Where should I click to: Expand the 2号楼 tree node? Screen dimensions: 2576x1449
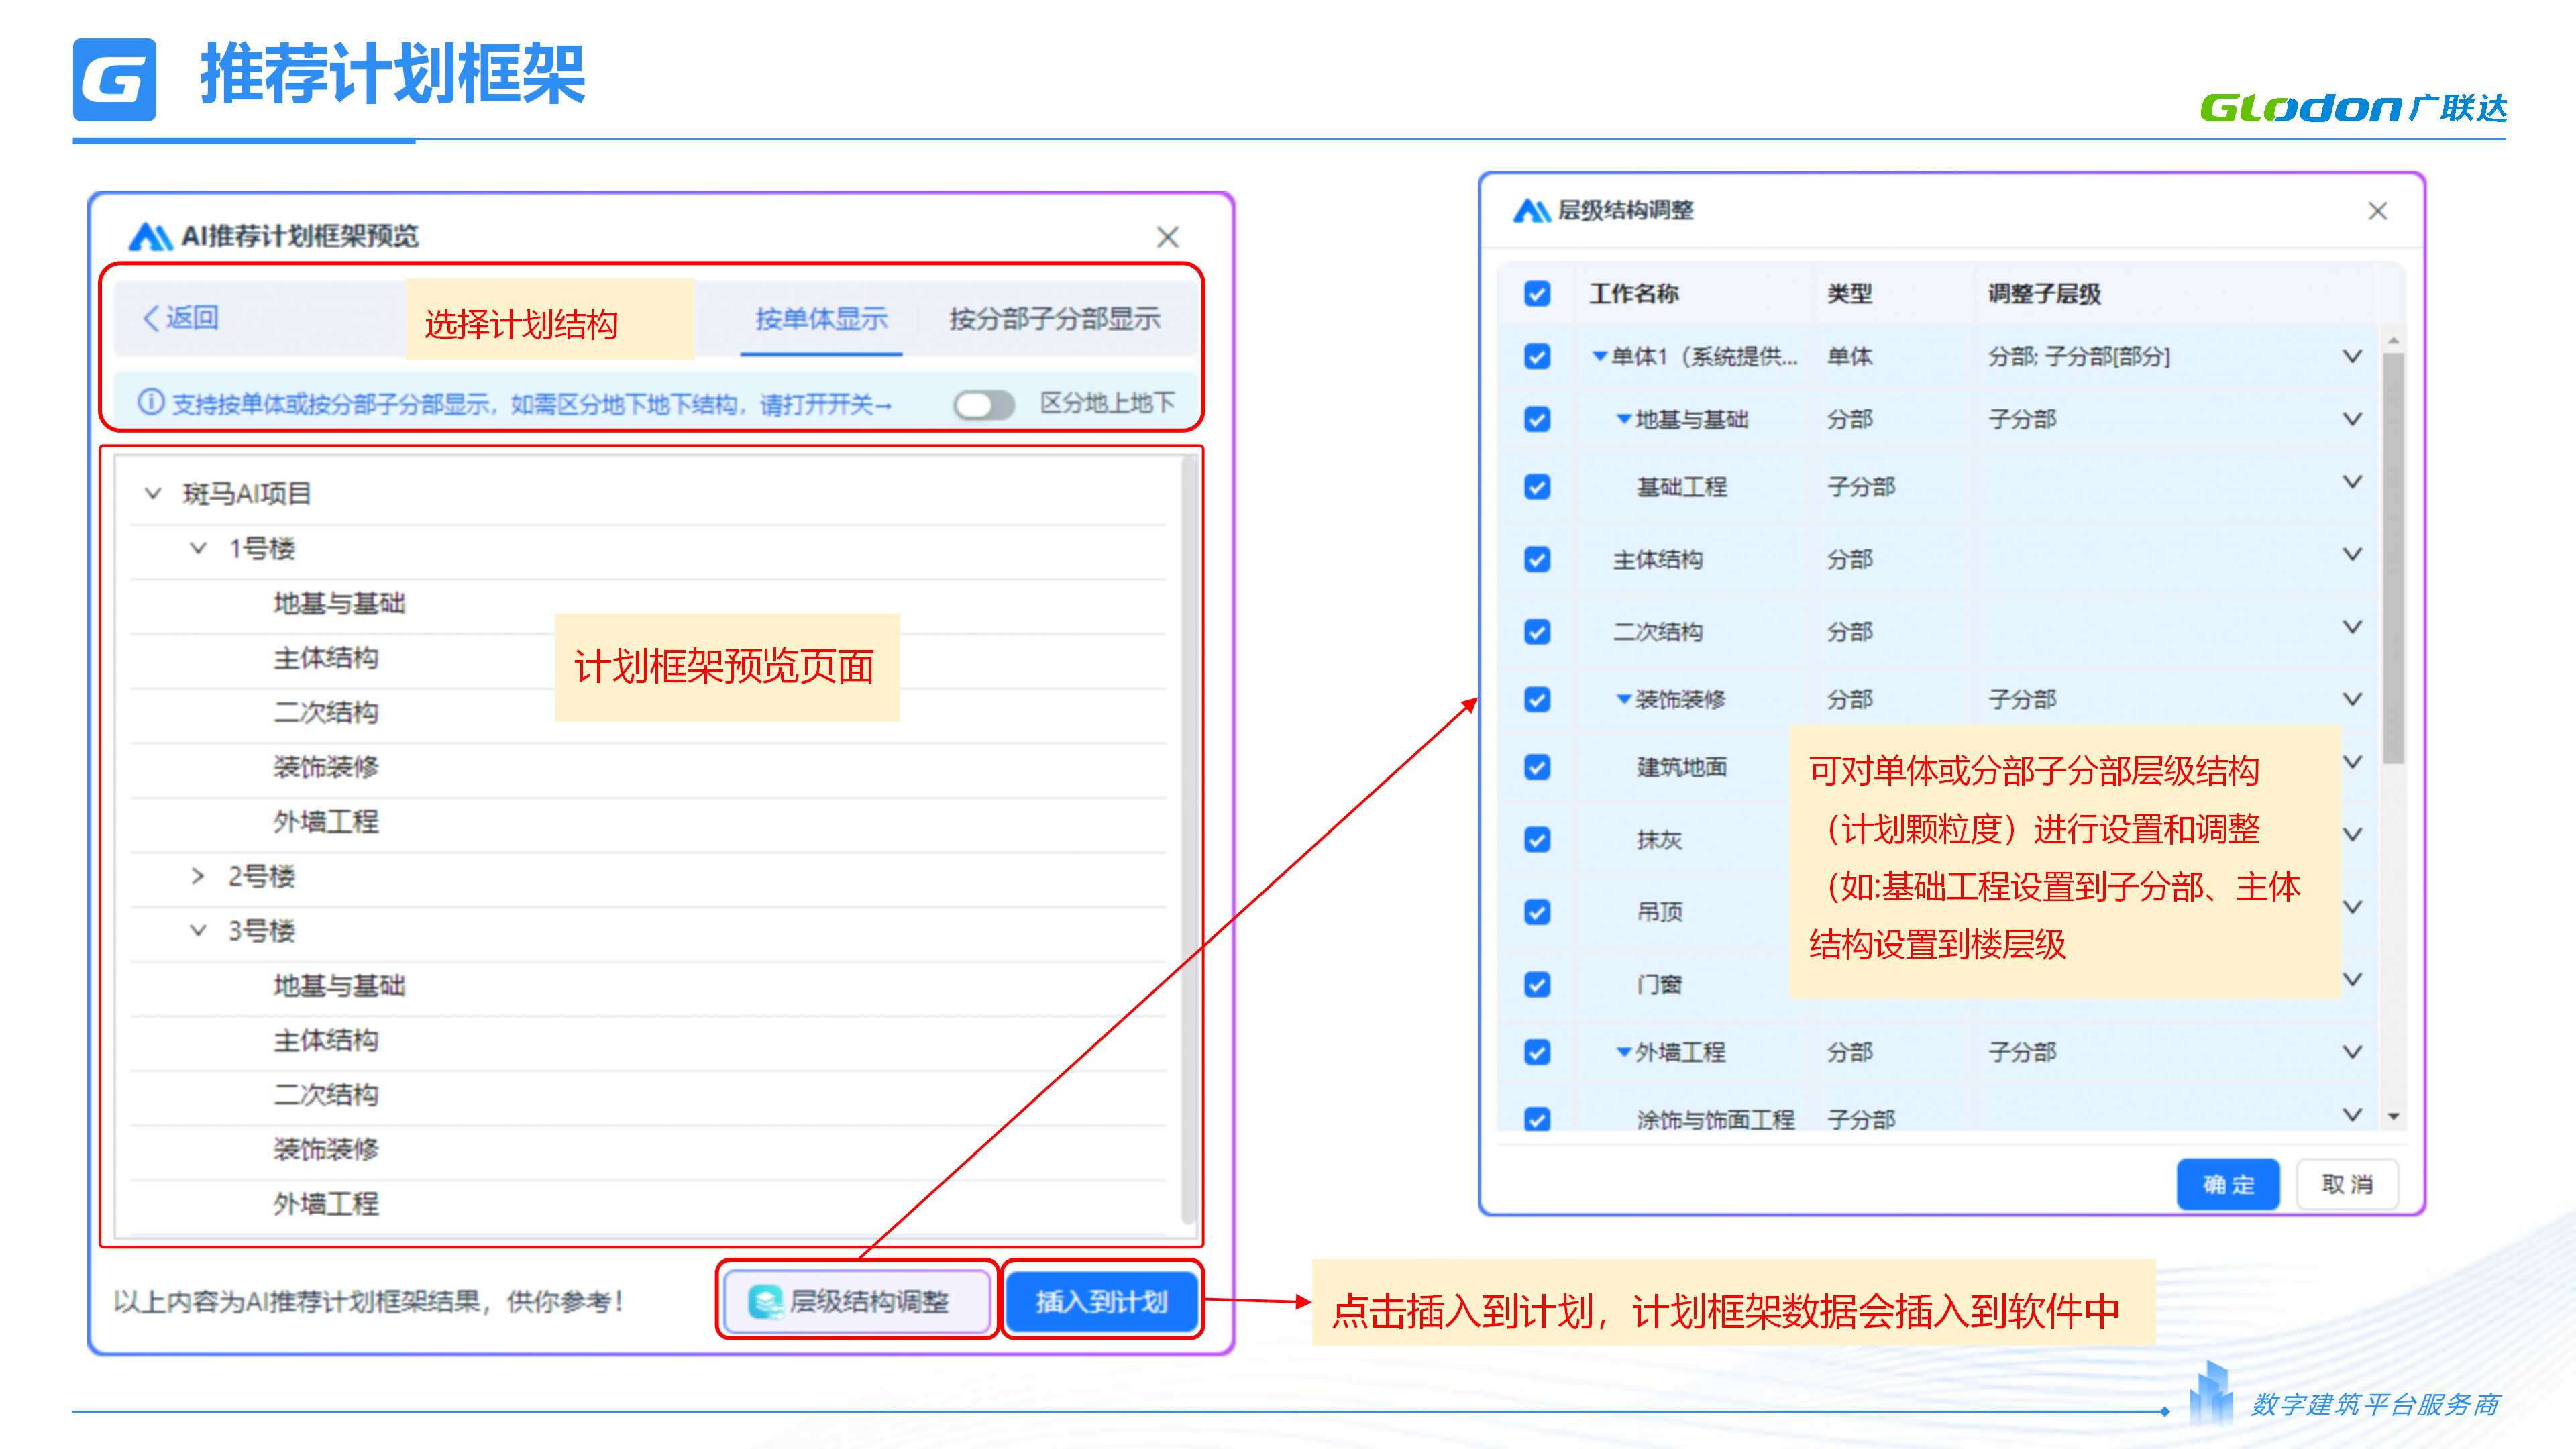198,876
